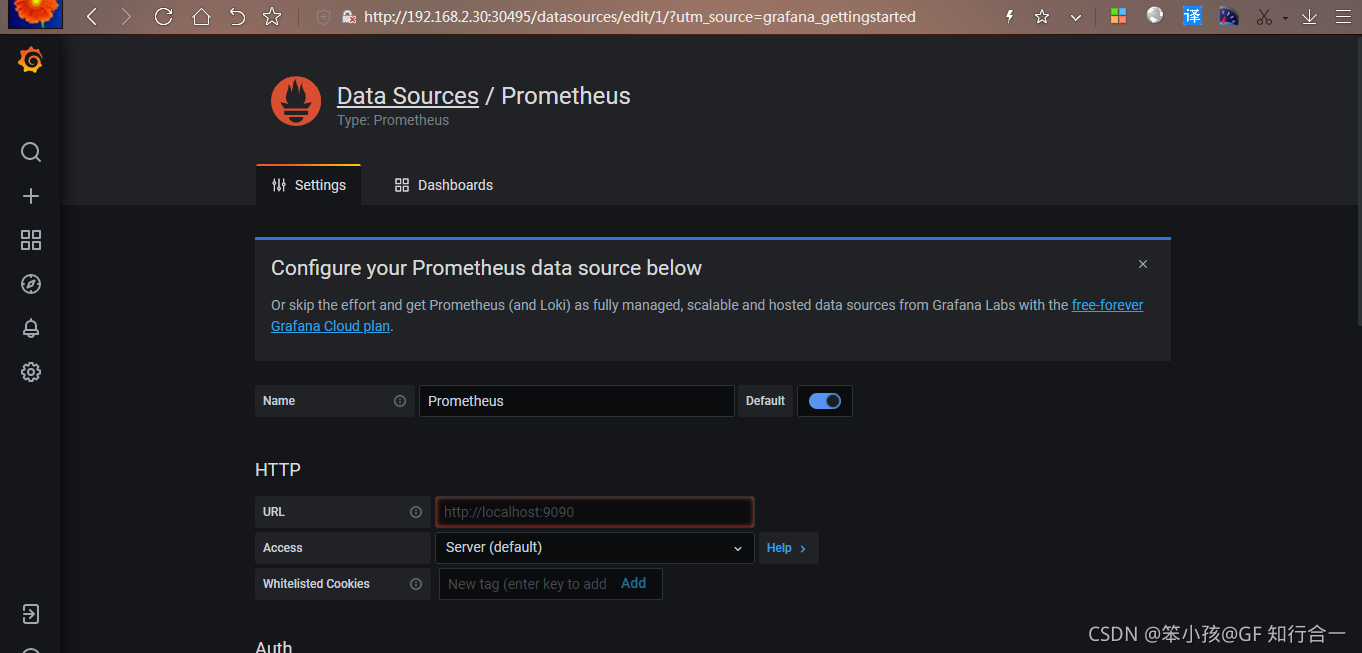The height and width of the screenshot is (653, 1362).
Task: Click the colorful Microsoft-squares extension icon
Action: click(x=1119, y=16)
